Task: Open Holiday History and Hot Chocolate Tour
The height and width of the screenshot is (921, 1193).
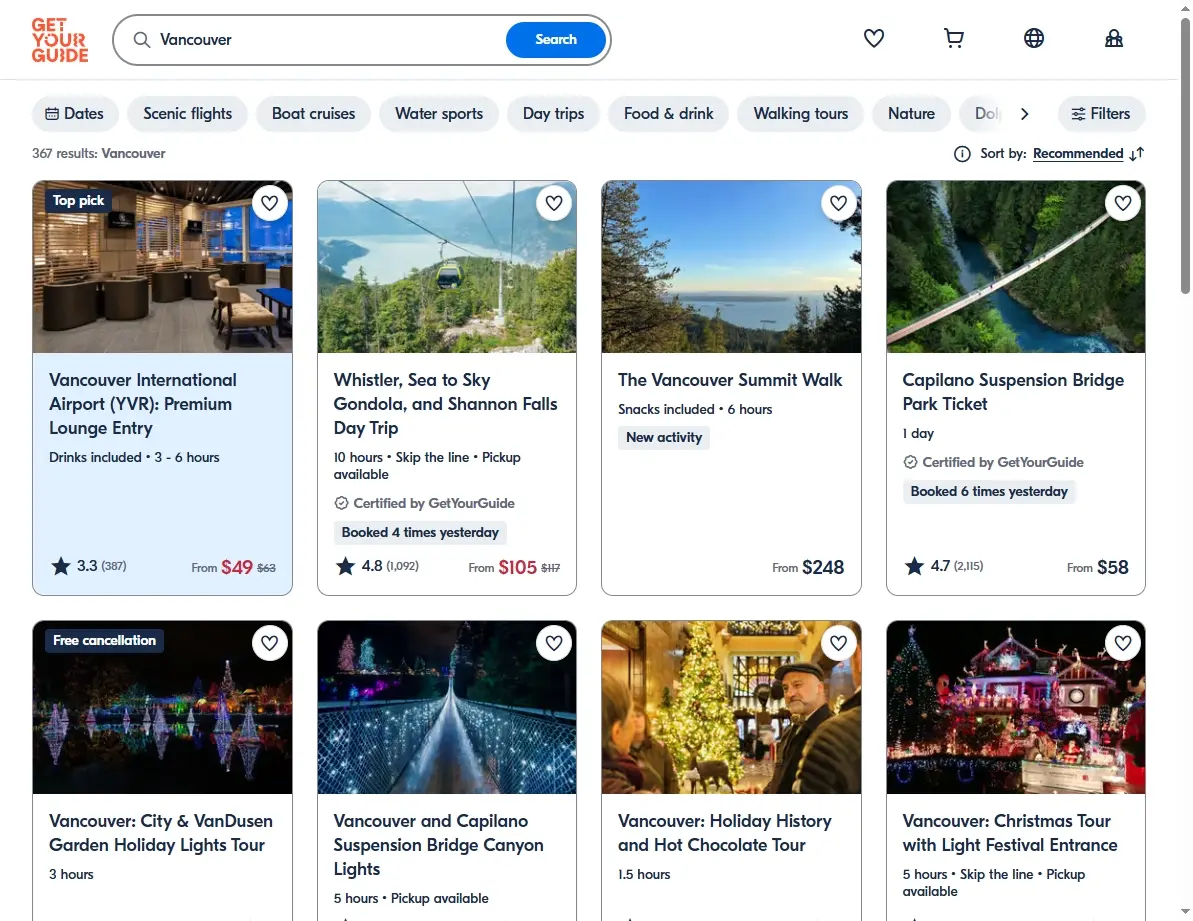Action: point(724,833)
